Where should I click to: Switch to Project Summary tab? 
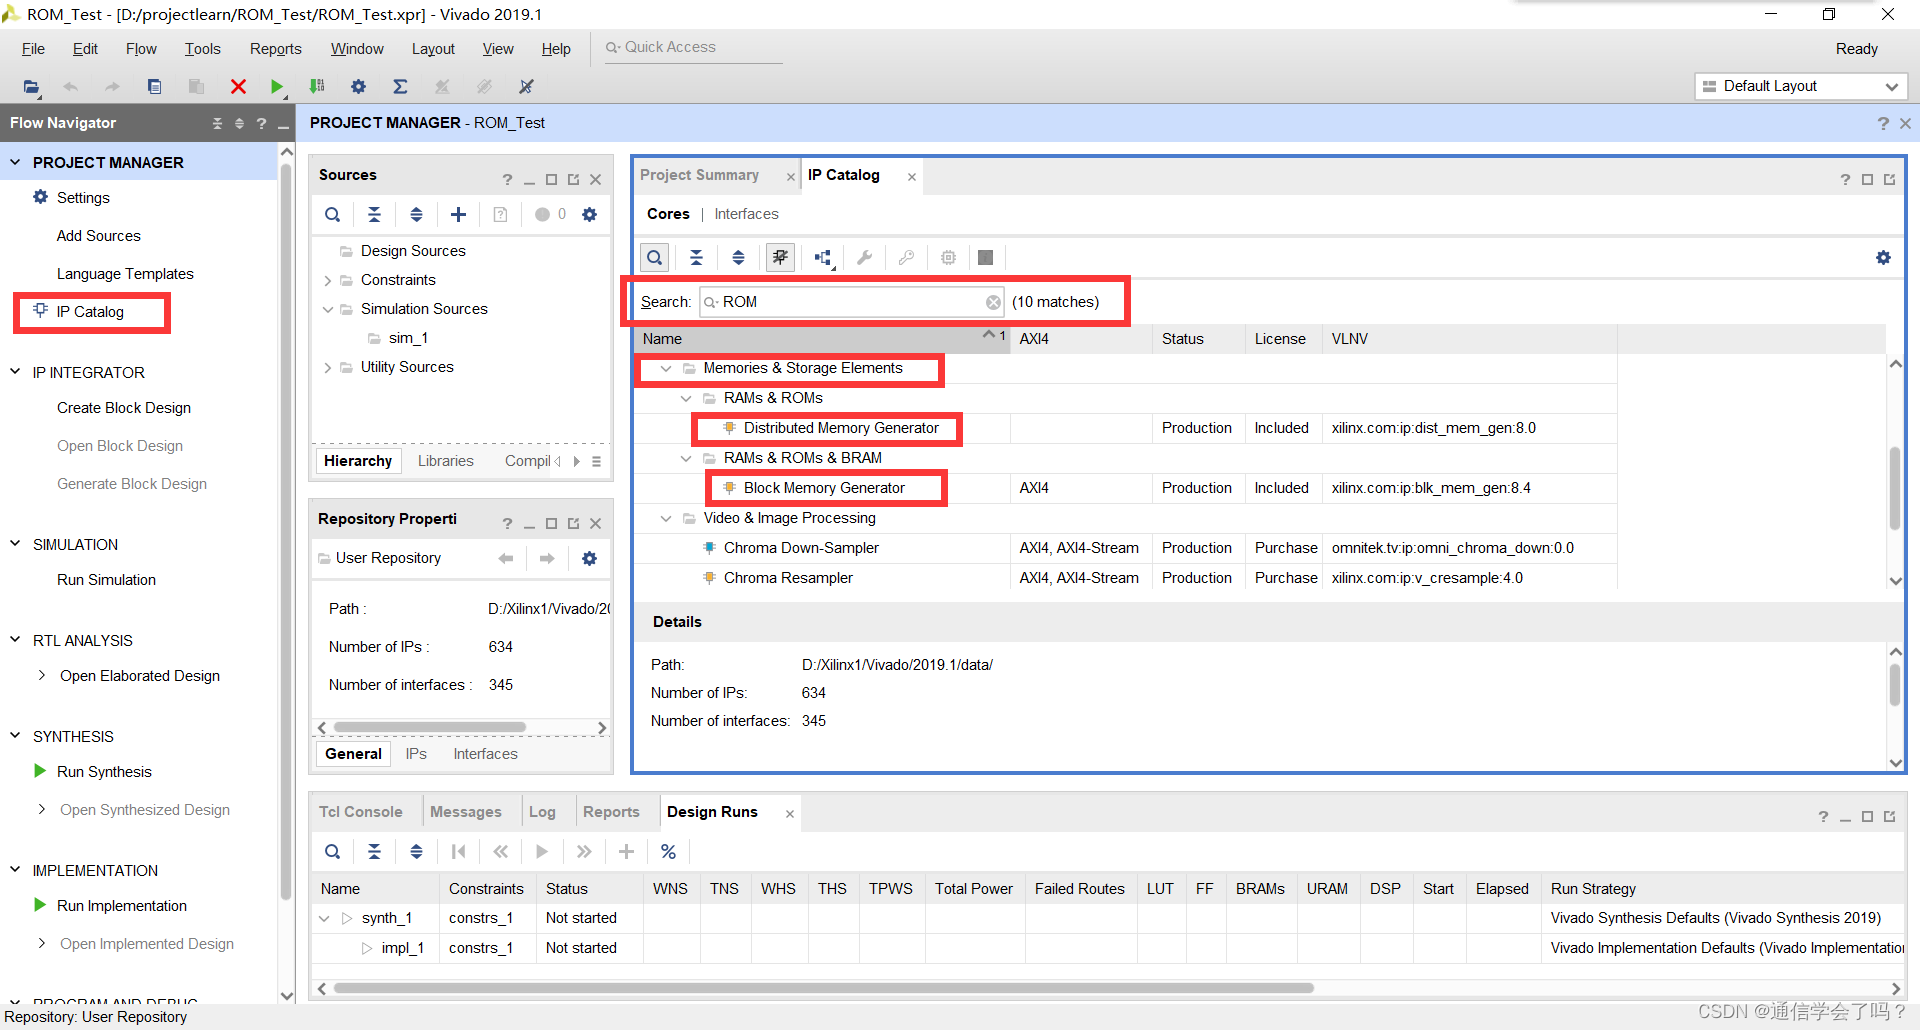coord(699,175)
